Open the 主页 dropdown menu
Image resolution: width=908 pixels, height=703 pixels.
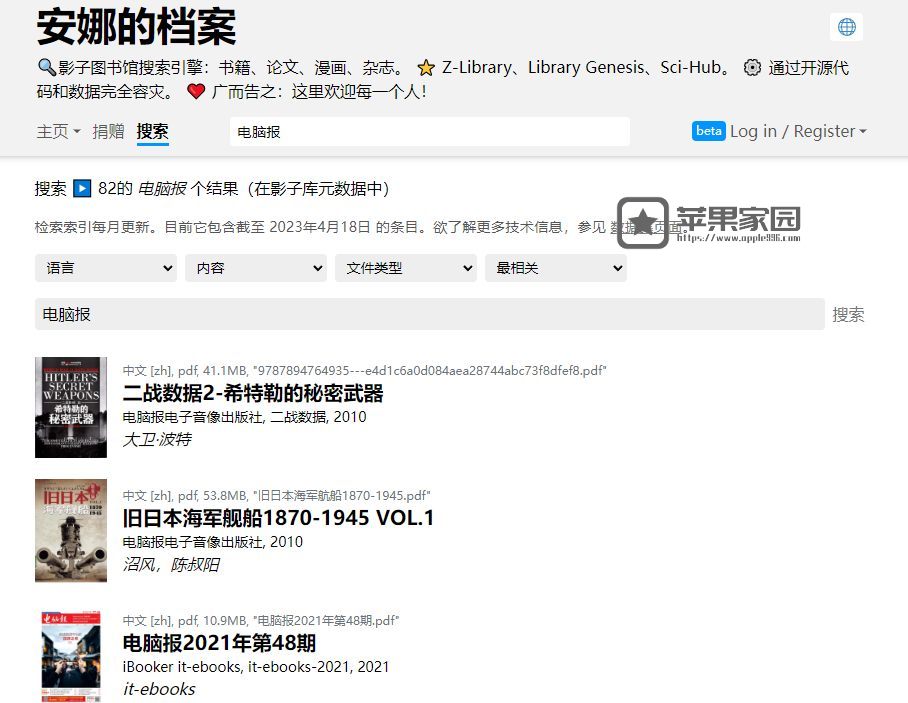pos(58,131)
